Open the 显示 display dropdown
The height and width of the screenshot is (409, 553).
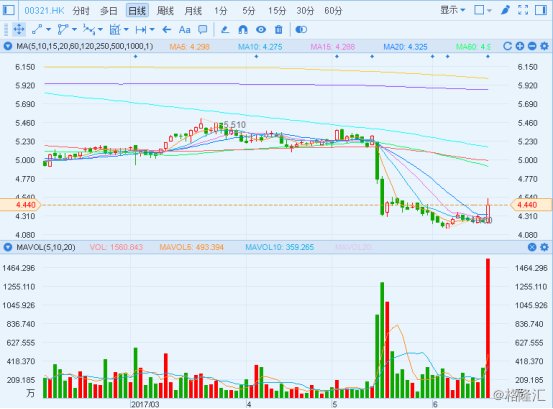452,10
